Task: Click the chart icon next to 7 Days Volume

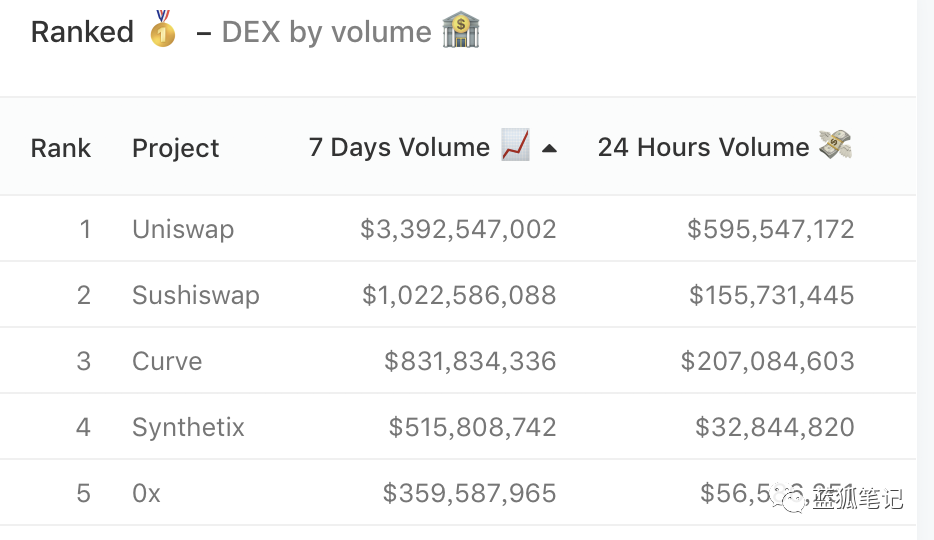Action: [x=516, y=145]
